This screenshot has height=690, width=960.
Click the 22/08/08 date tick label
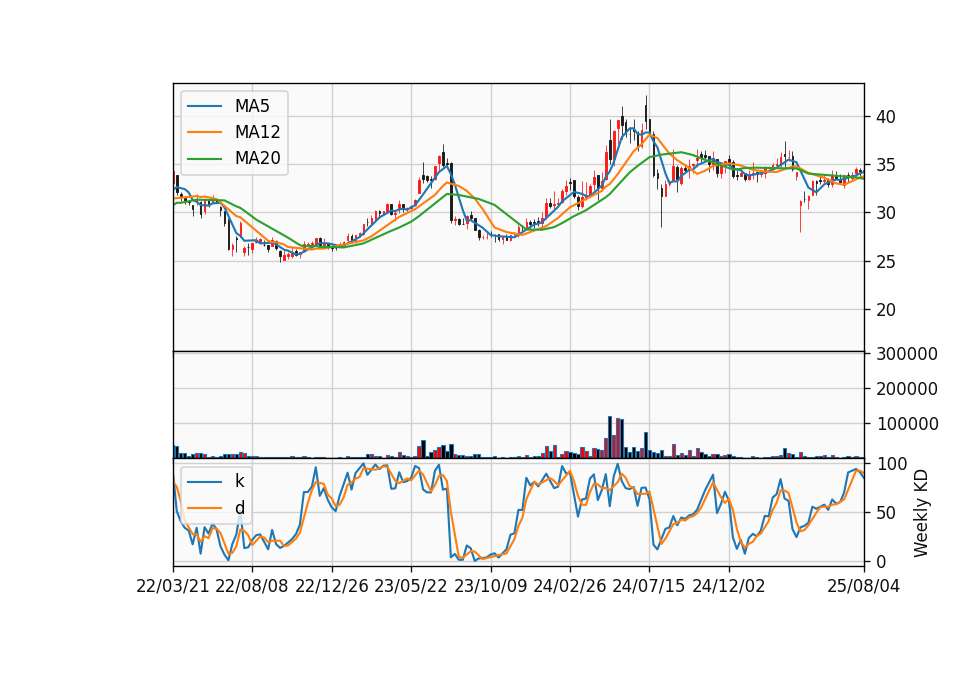click(252, 586)
